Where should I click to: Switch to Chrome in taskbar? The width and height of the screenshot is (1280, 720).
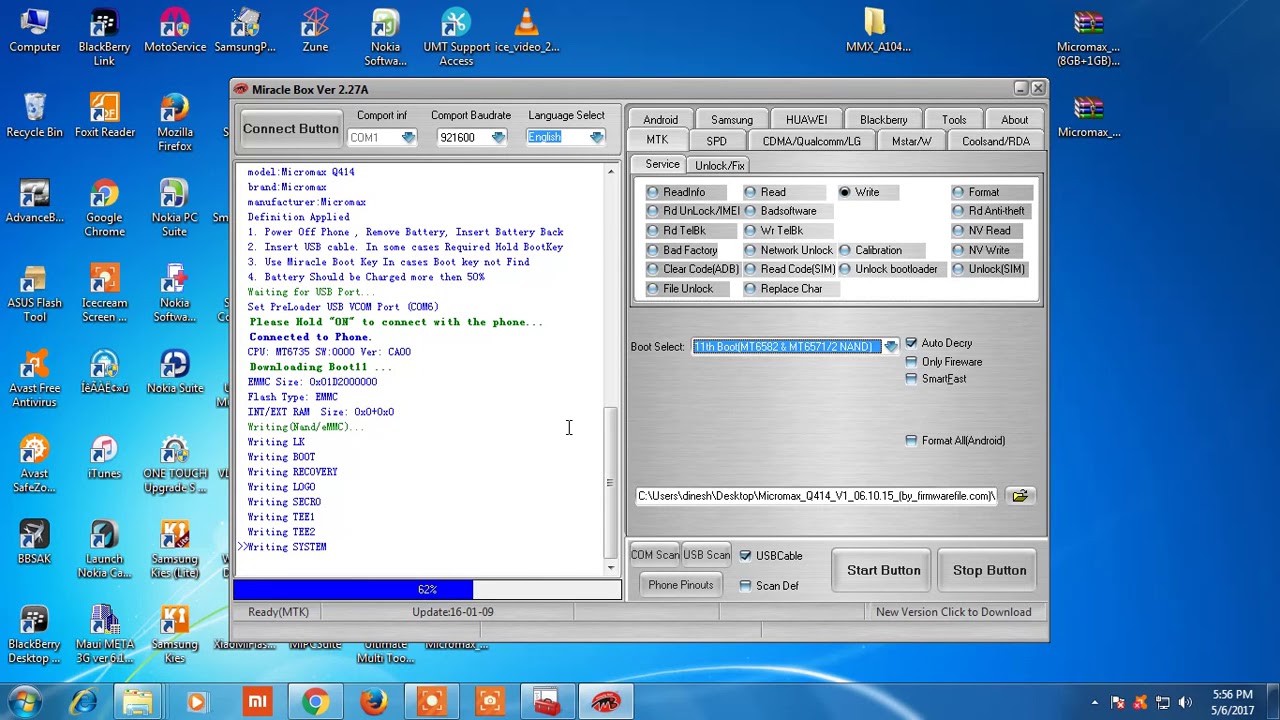[x=315, y=702]
